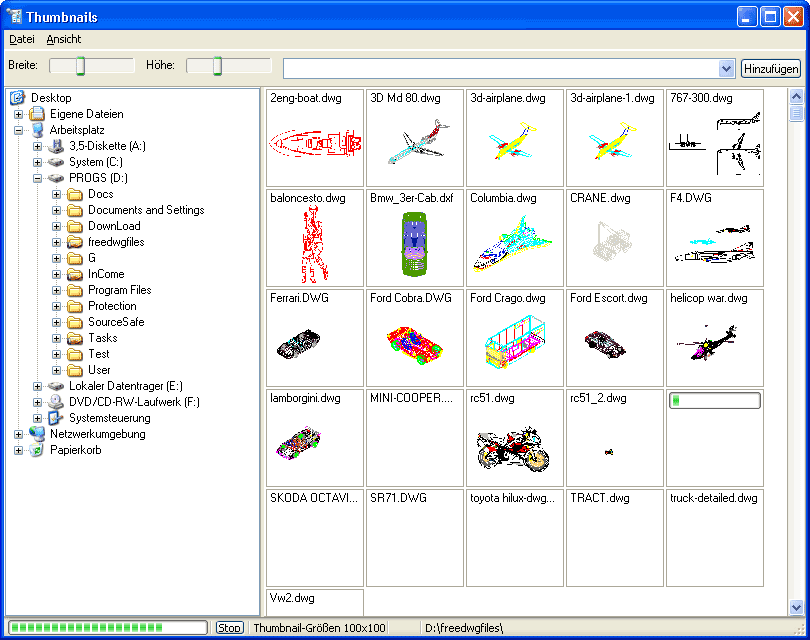Open the Datei menu
Image resolution: width=810 pixels, height=640 pixels.
click(21, 39)
